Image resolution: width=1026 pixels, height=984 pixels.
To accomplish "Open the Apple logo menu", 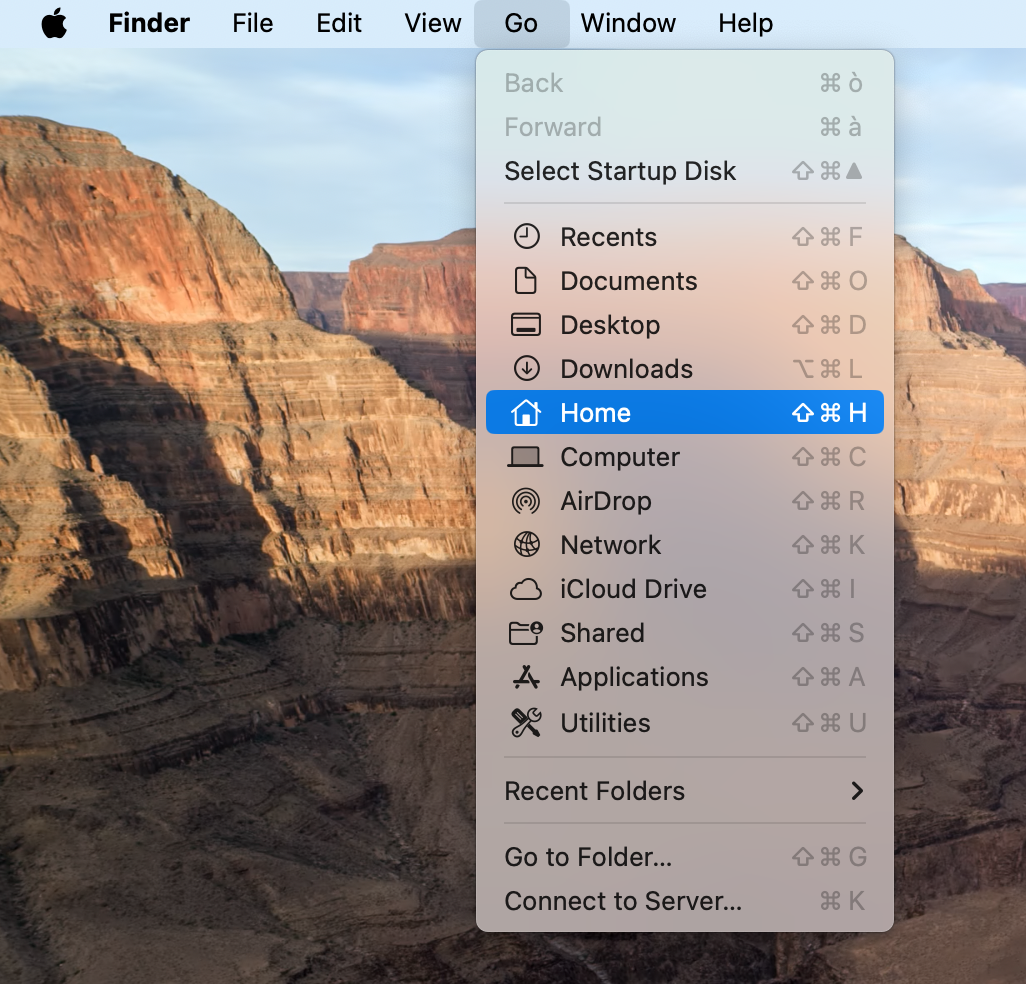I will click(54, 24).
